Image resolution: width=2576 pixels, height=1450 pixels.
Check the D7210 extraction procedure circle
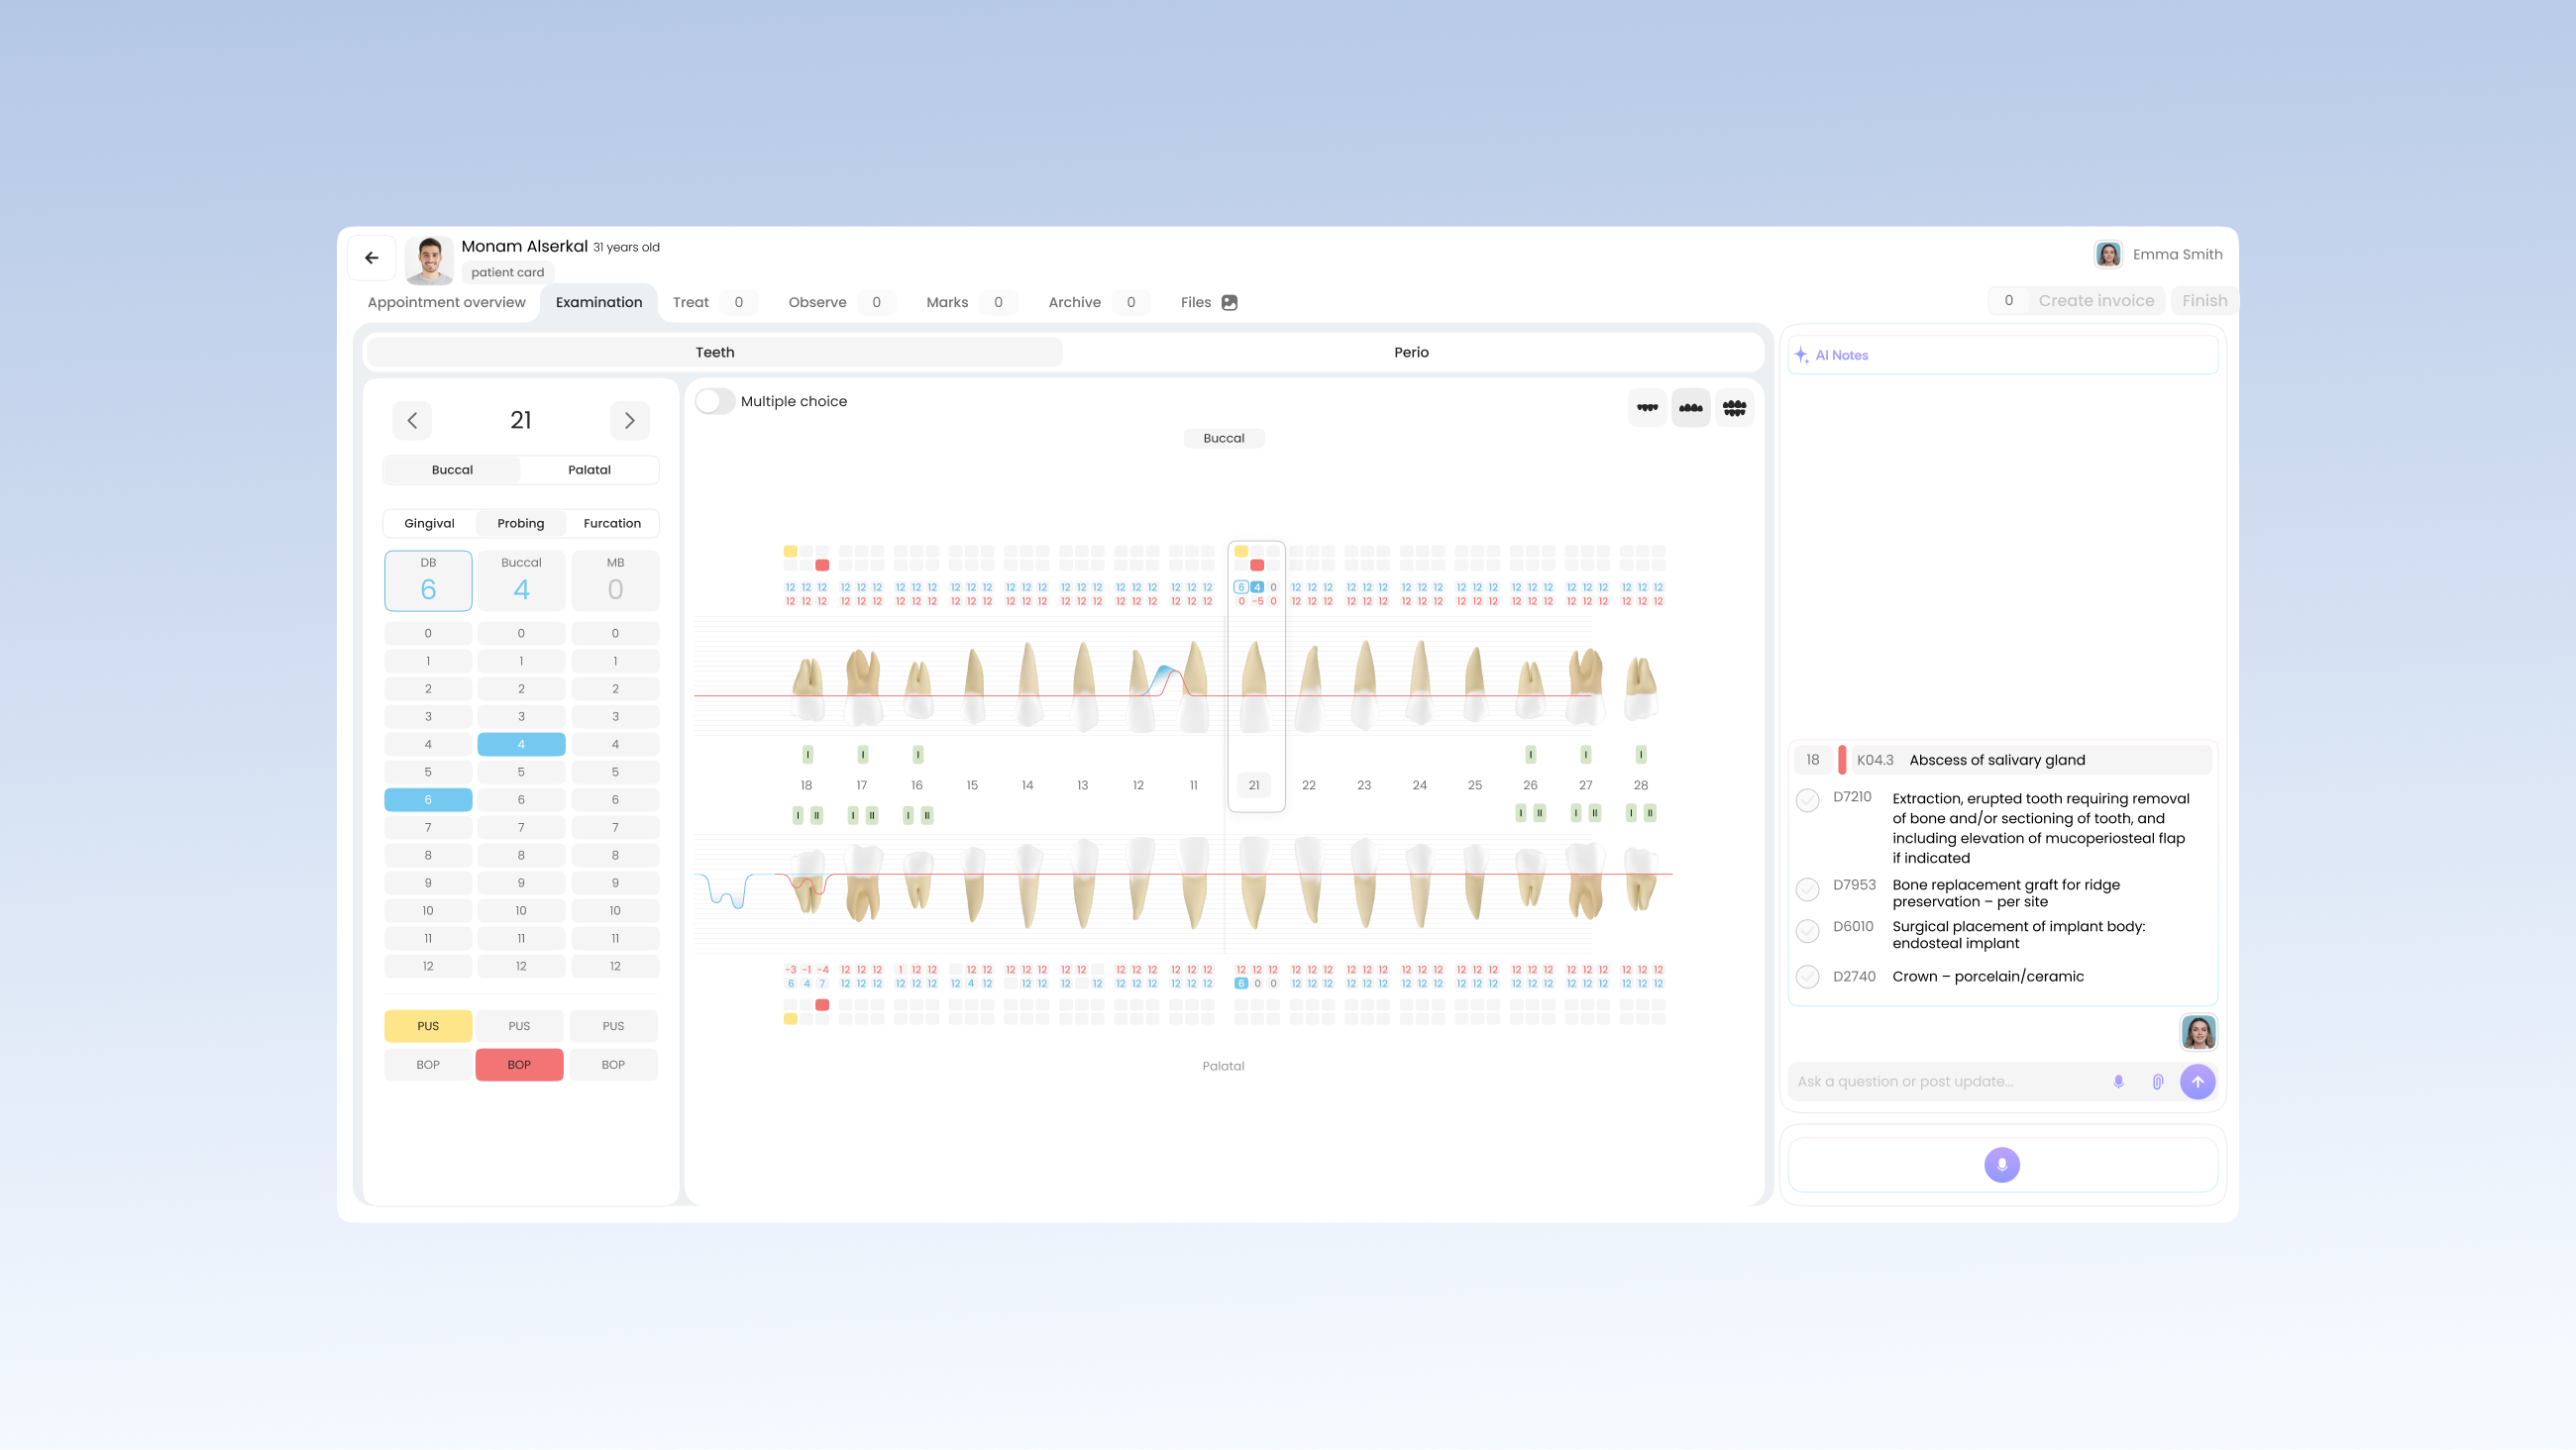click(1808, 801)
